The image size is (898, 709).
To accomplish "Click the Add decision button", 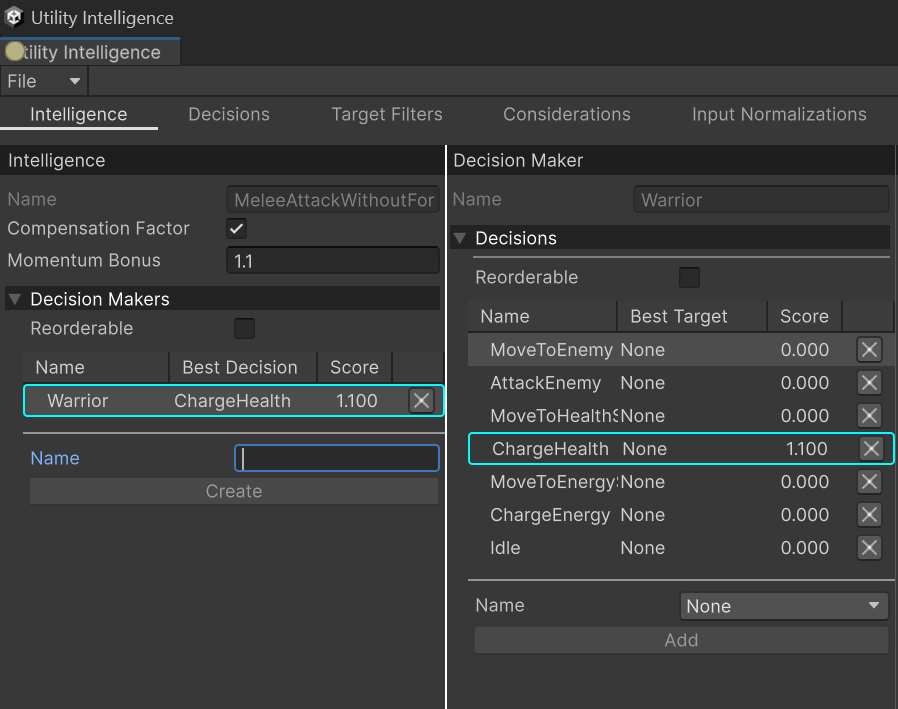I will 682,640.
